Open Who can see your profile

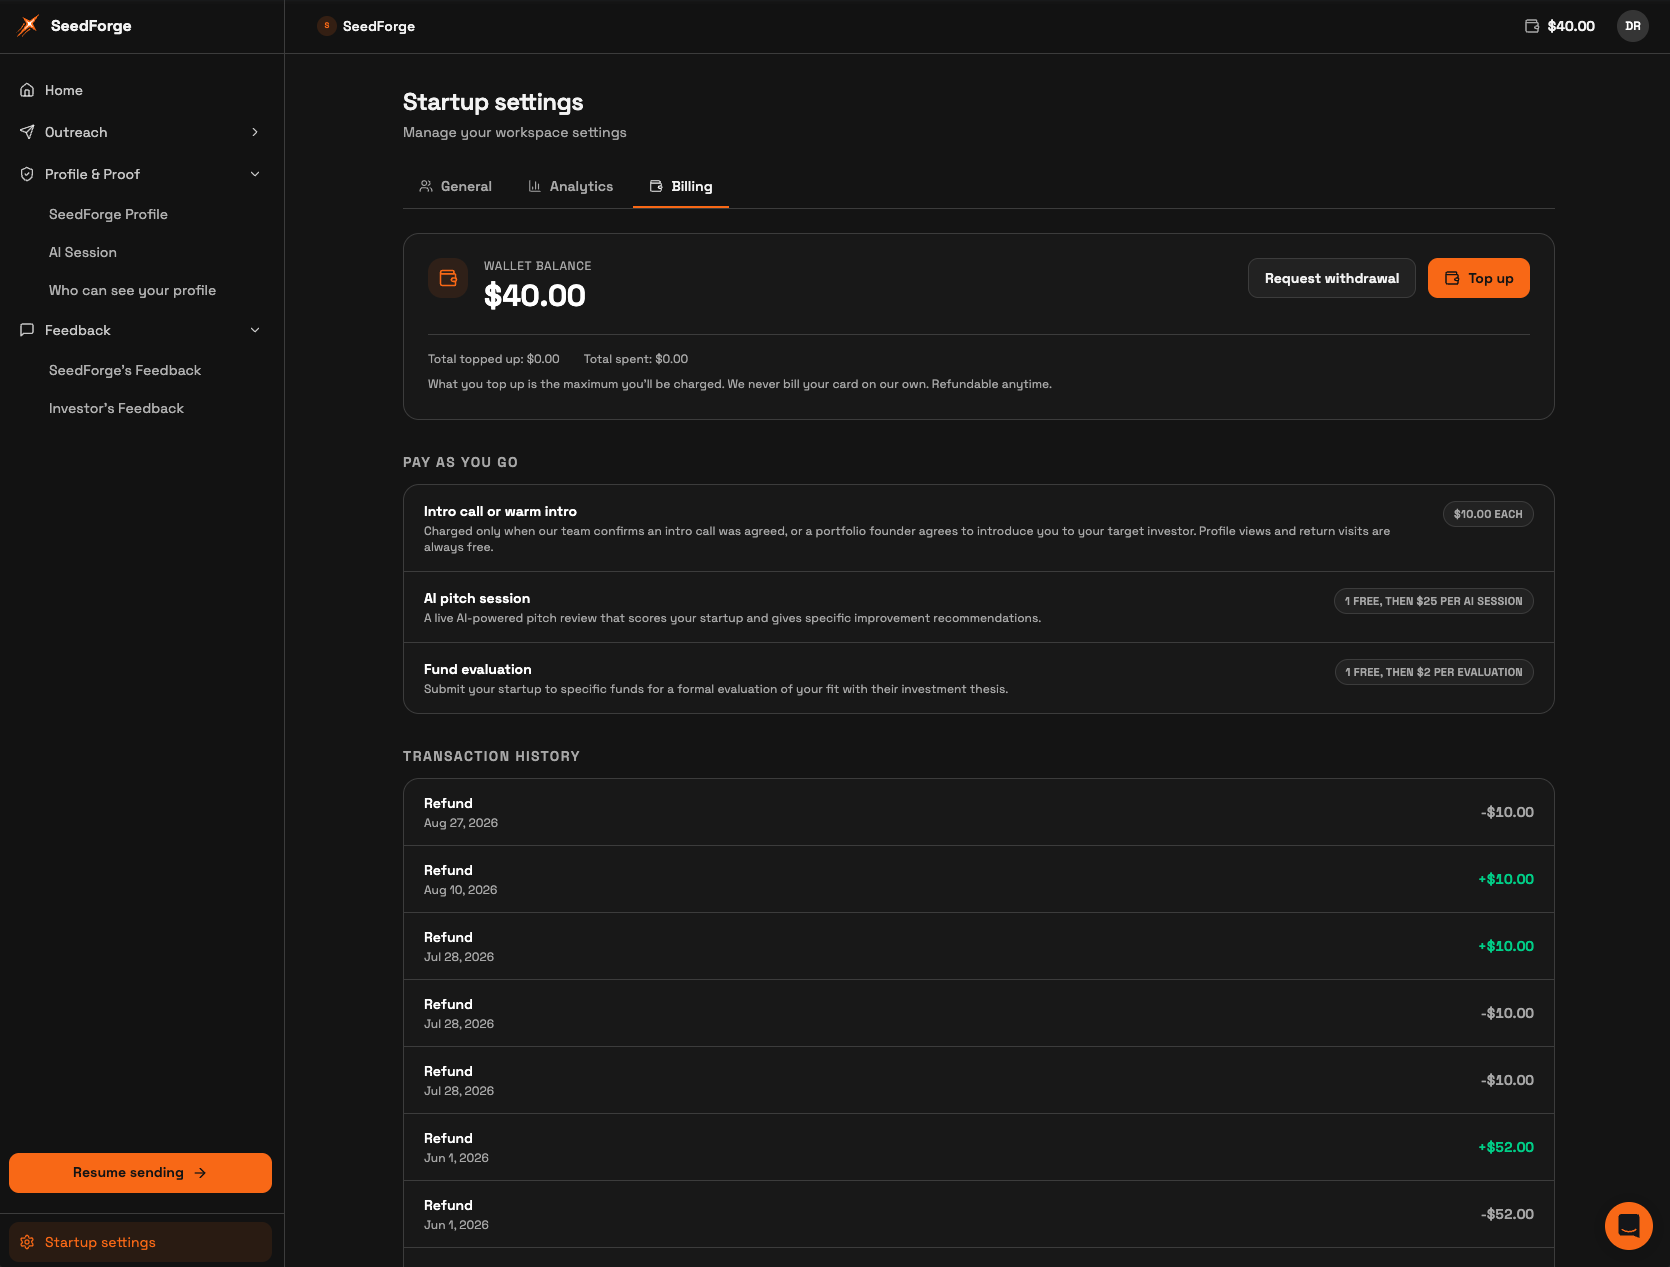coord(132,290)
